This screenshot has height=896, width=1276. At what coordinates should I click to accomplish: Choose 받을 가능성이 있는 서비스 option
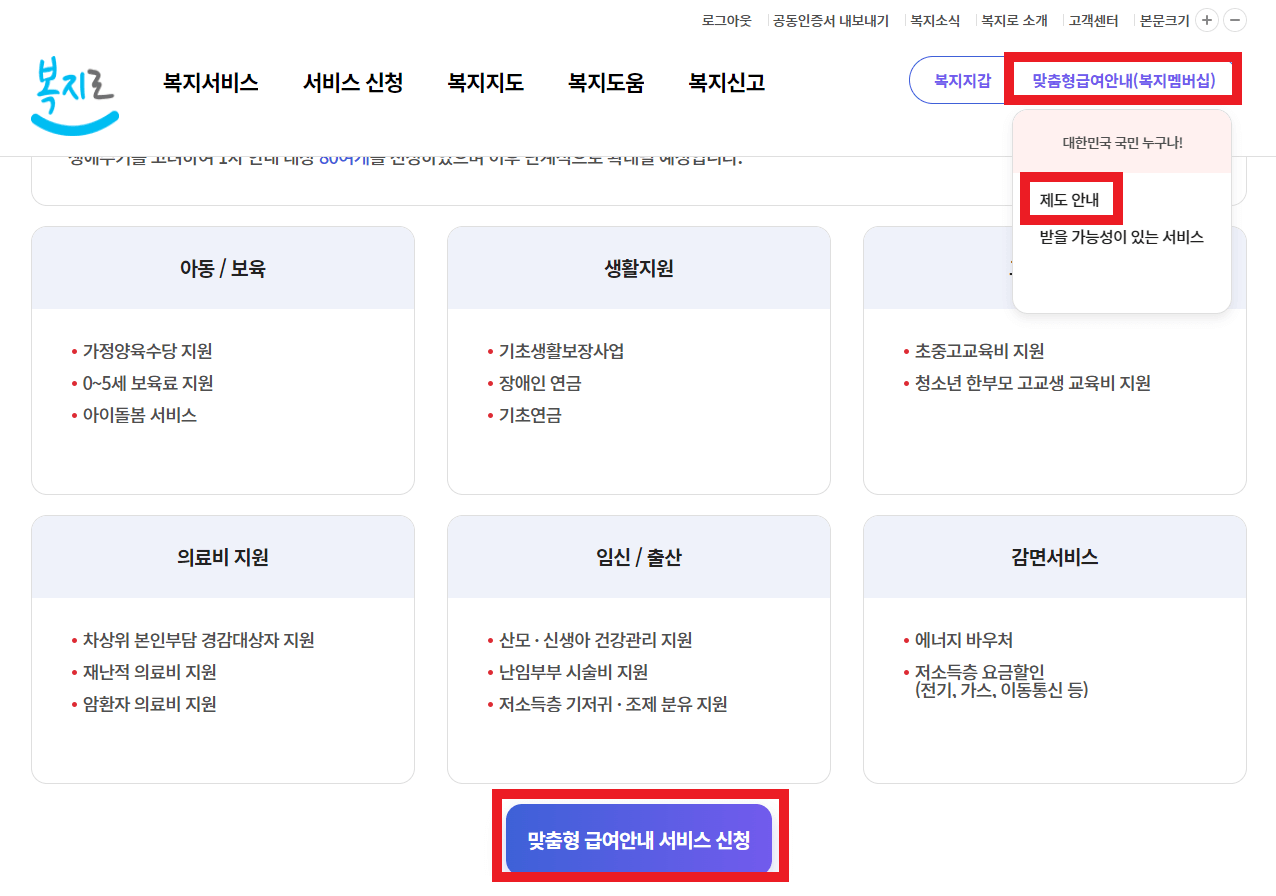(1122, 237)
